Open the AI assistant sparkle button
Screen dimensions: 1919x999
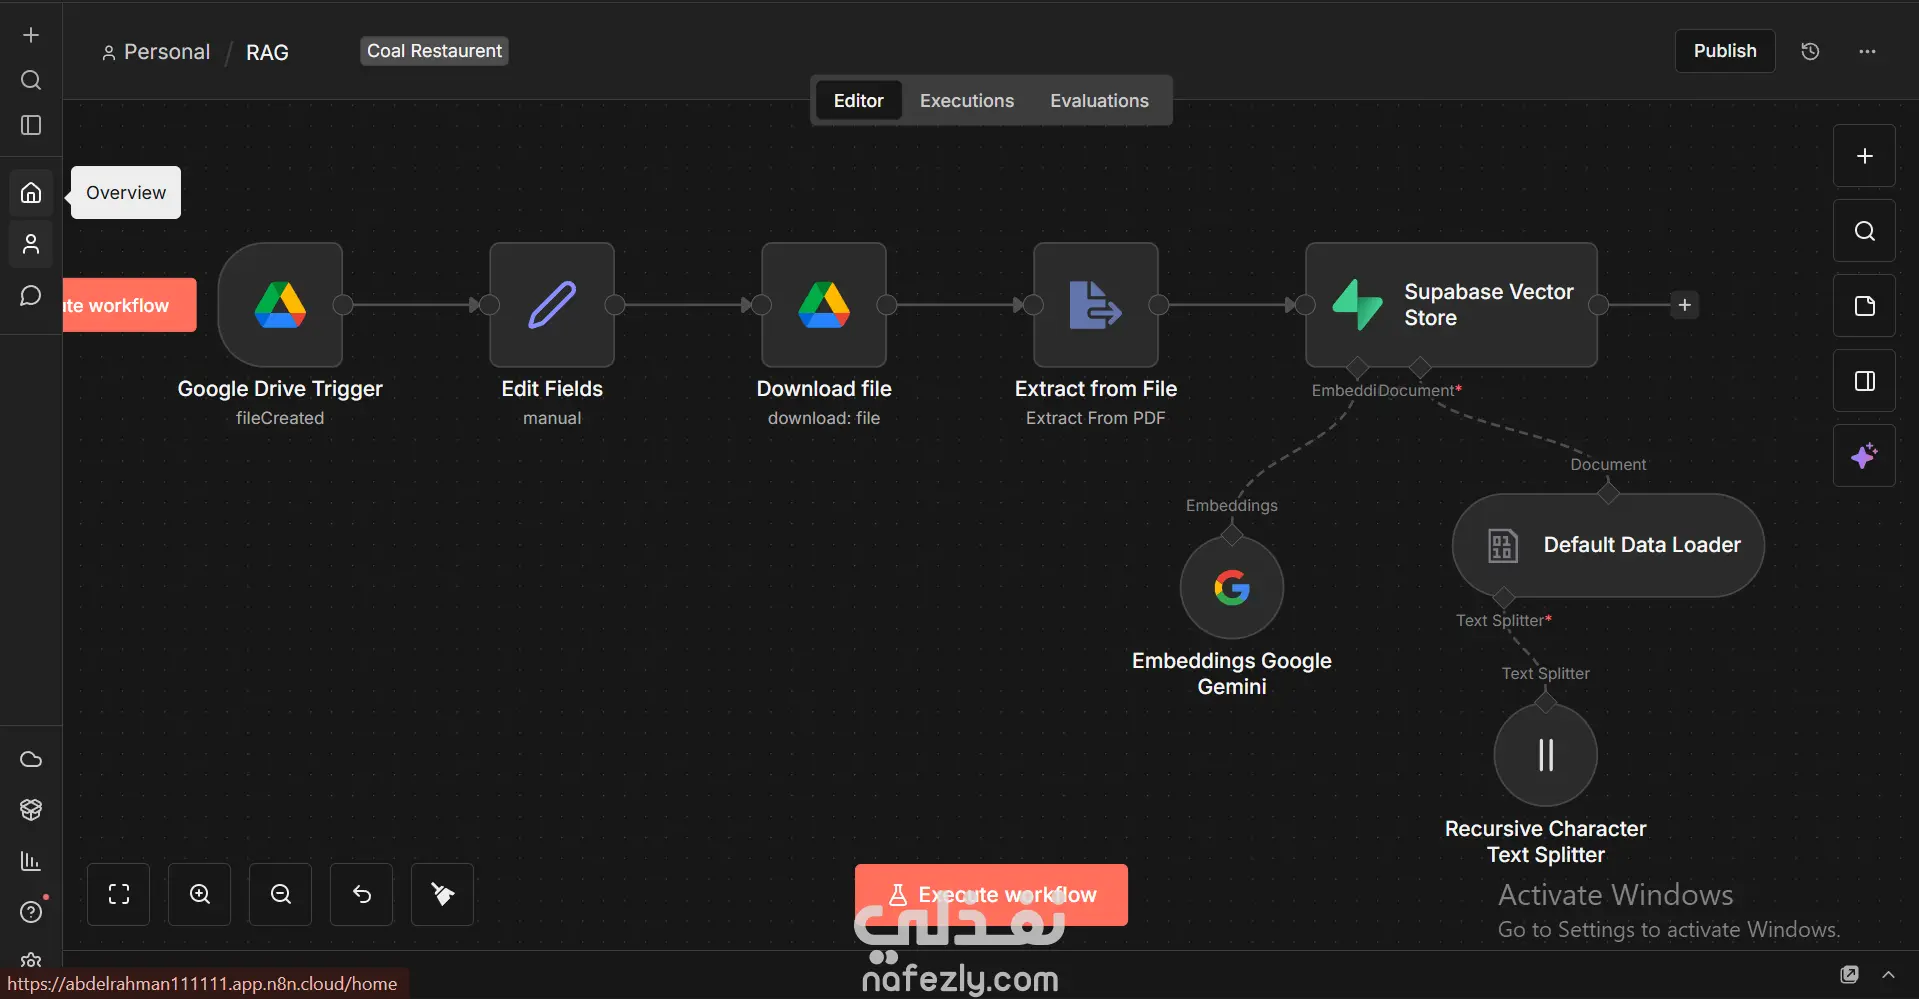point(1864,456)
